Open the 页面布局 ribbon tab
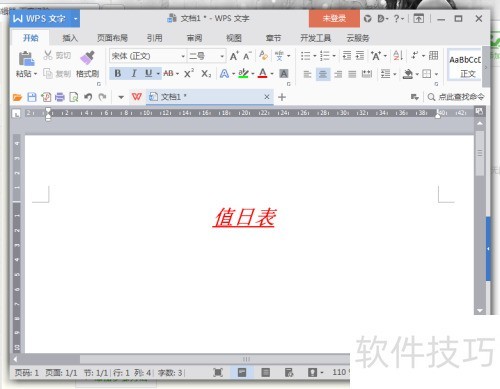 coord(112,38)
